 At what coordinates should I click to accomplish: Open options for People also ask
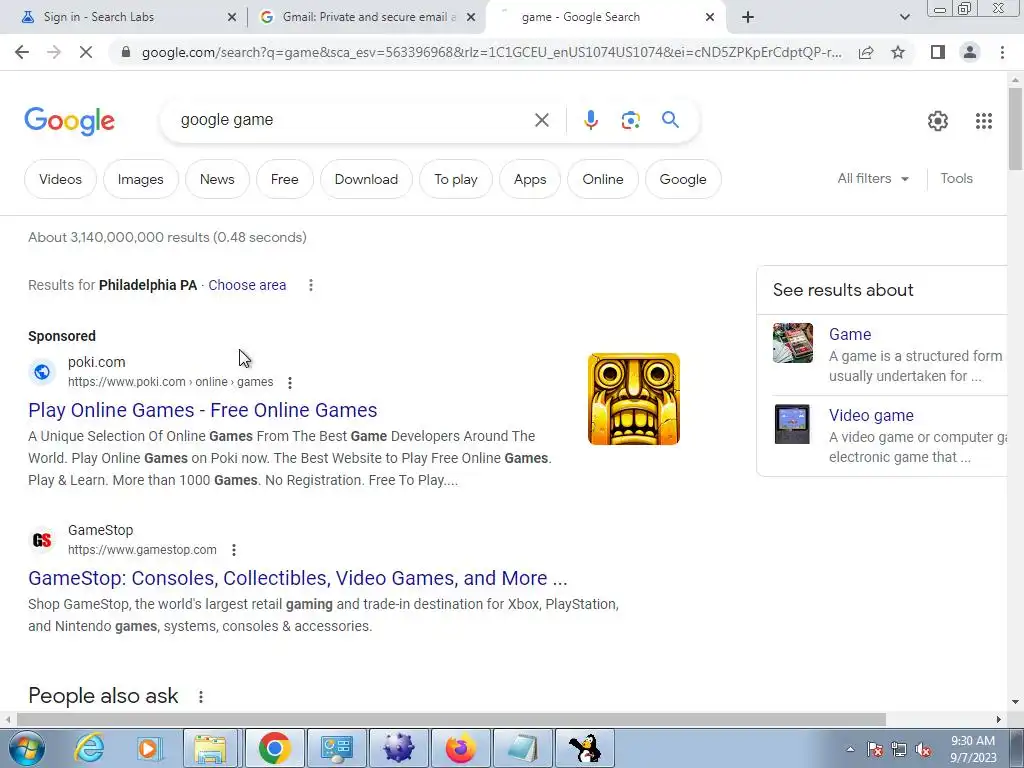(x=201, y=697)
